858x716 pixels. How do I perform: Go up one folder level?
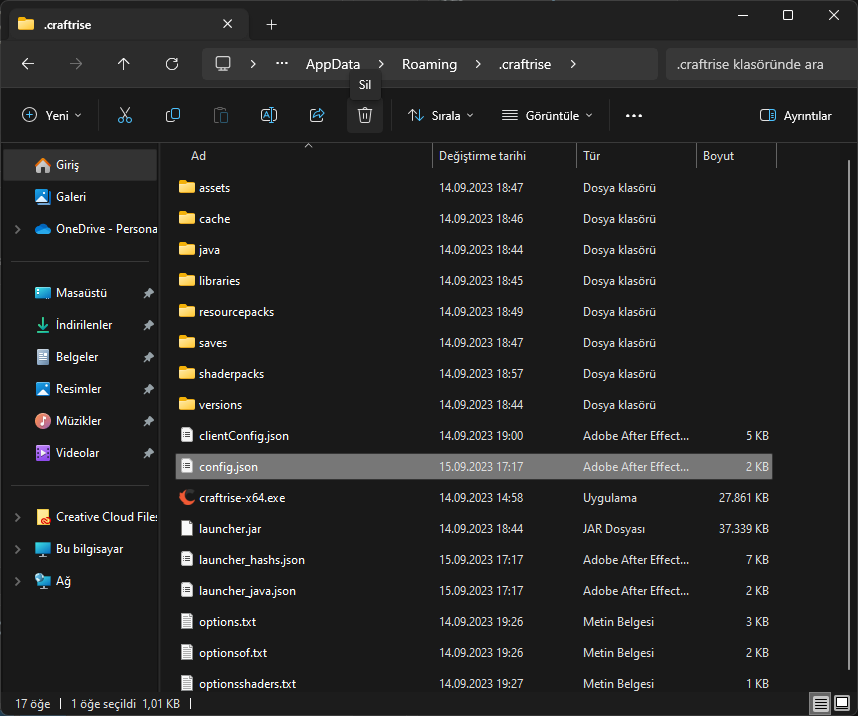click(124, 64)
